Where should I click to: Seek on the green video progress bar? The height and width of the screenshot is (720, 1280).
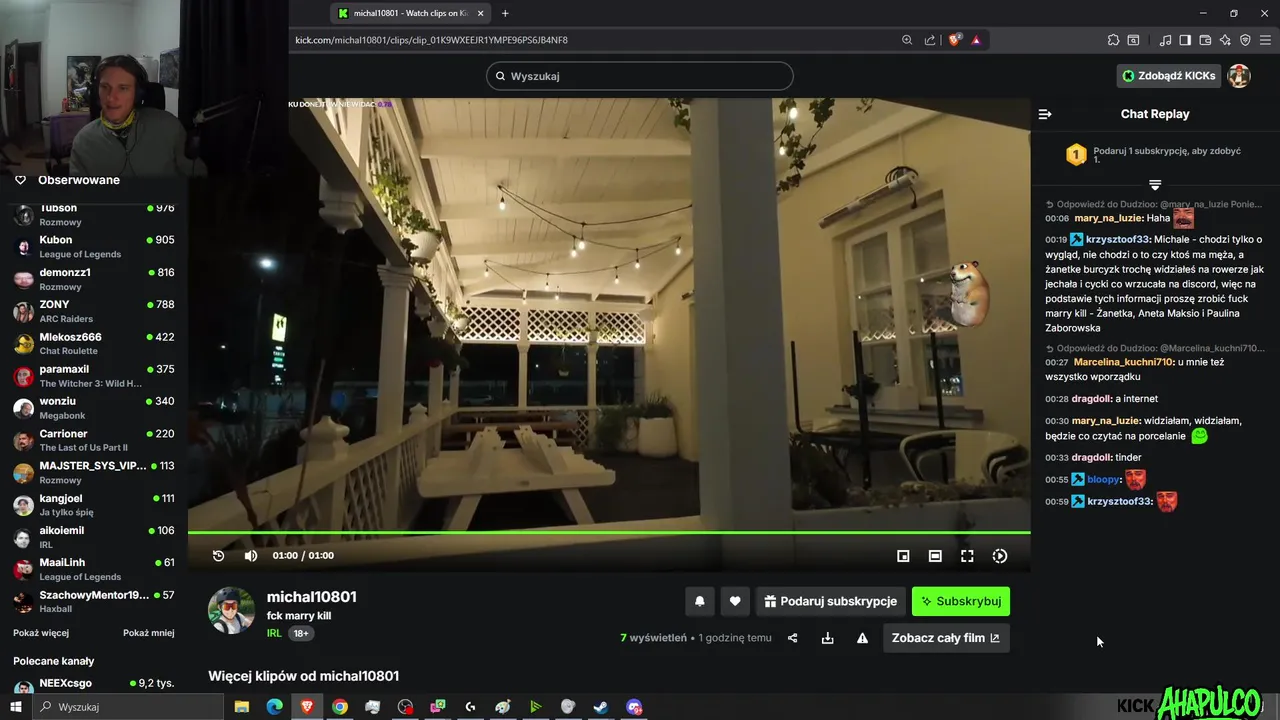pyautogui.click(x=609, y=532)
